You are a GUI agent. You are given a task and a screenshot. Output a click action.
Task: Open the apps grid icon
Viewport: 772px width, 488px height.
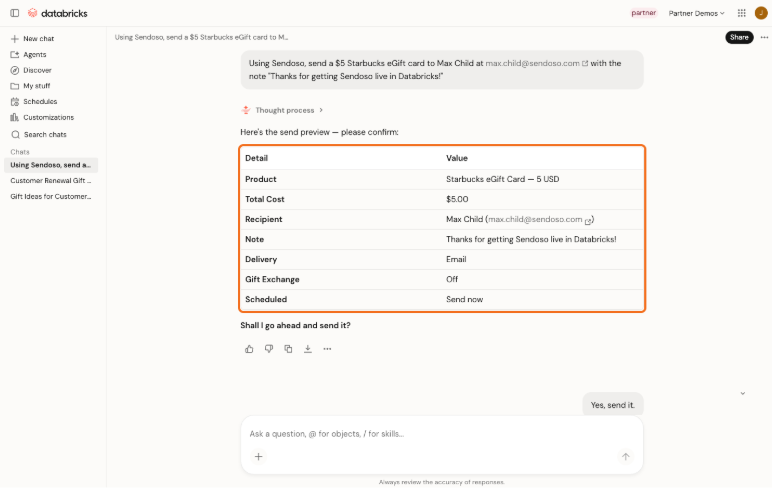[741, 13]
